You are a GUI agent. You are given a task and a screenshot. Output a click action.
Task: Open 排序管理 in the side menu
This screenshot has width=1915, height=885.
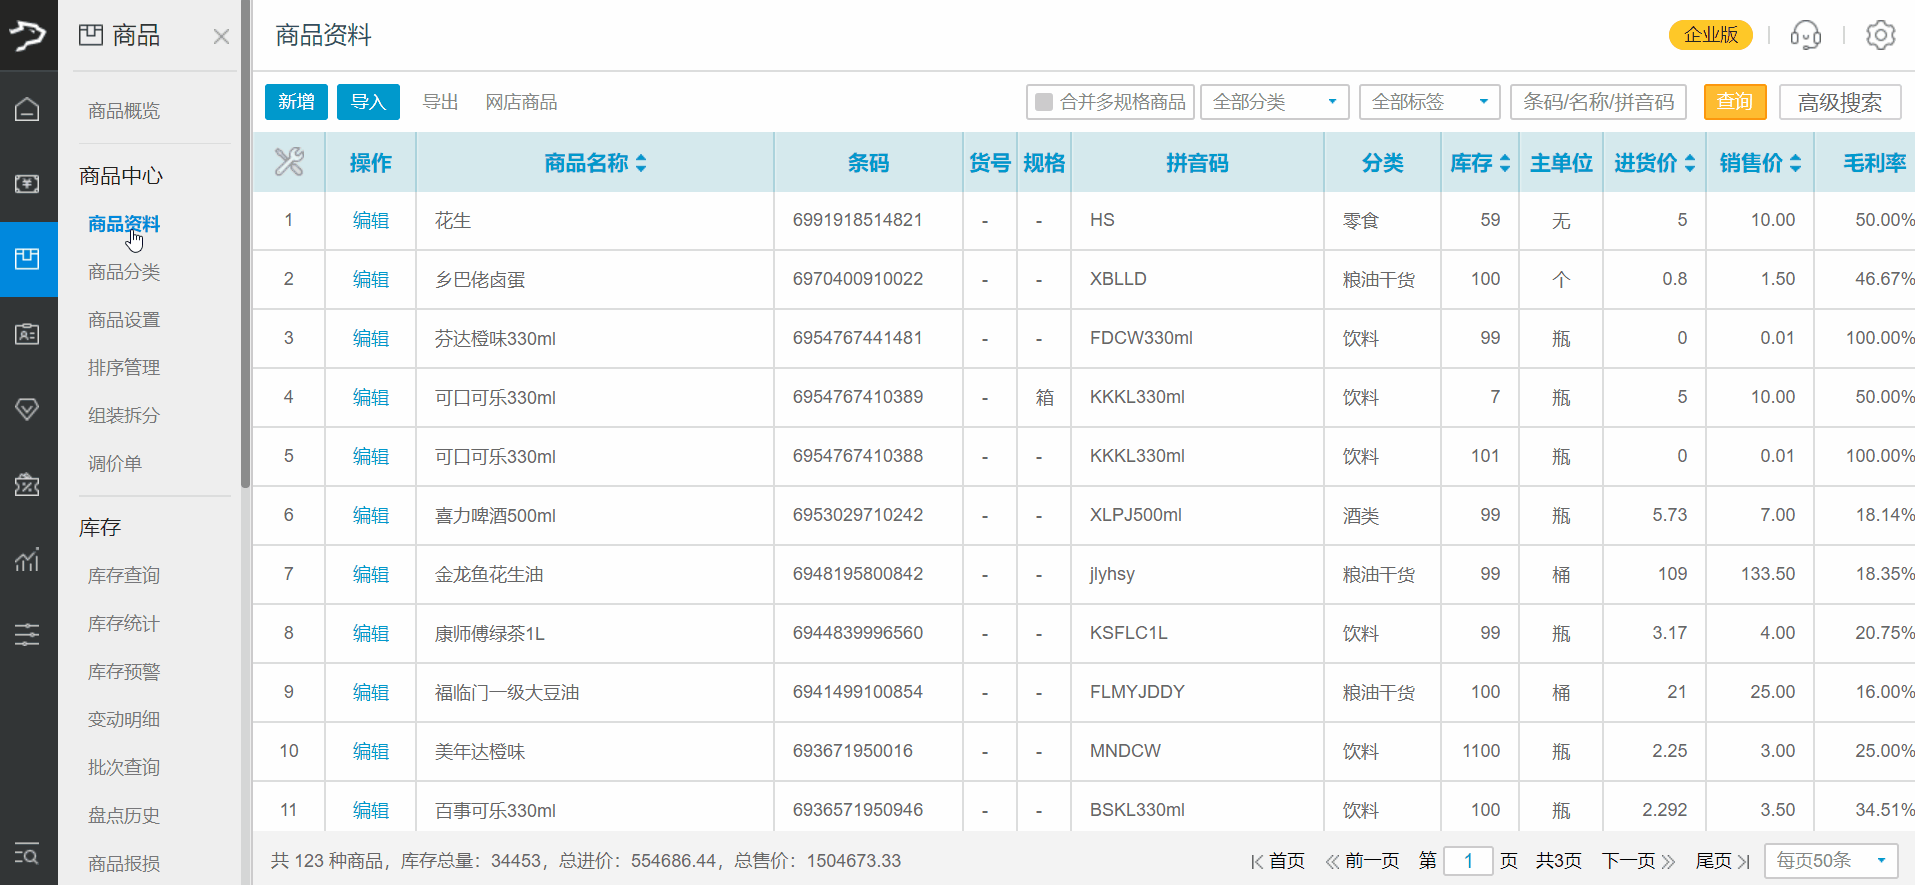point(124,368)
